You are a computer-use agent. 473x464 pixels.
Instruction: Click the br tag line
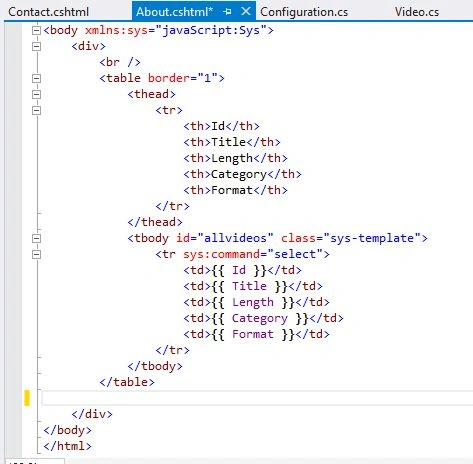click(120, 62)
